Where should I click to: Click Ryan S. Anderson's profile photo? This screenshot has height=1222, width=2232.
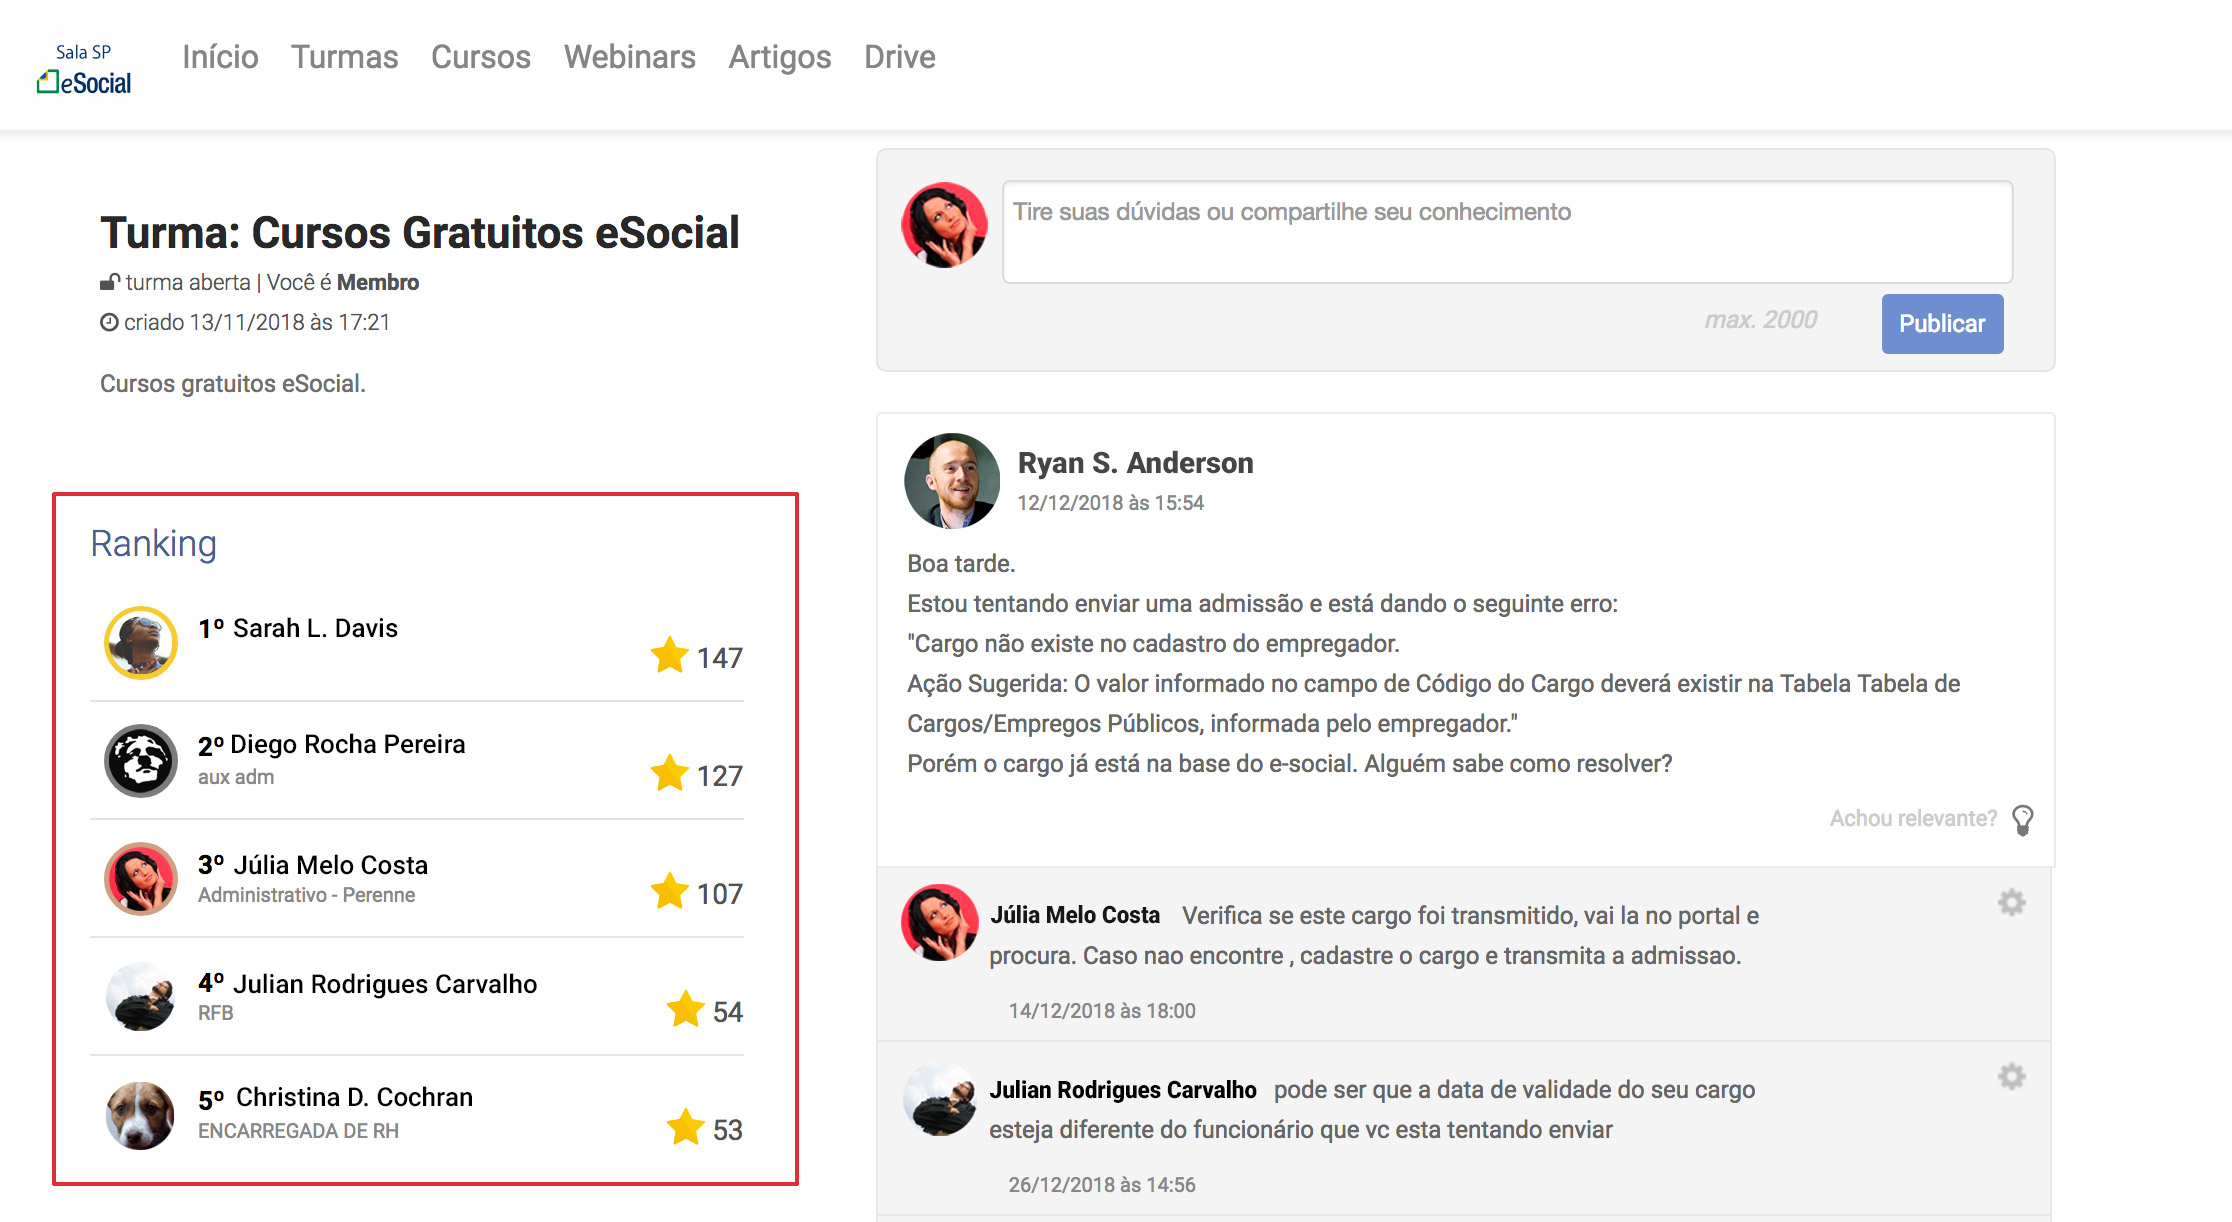[x=952, y=481]
